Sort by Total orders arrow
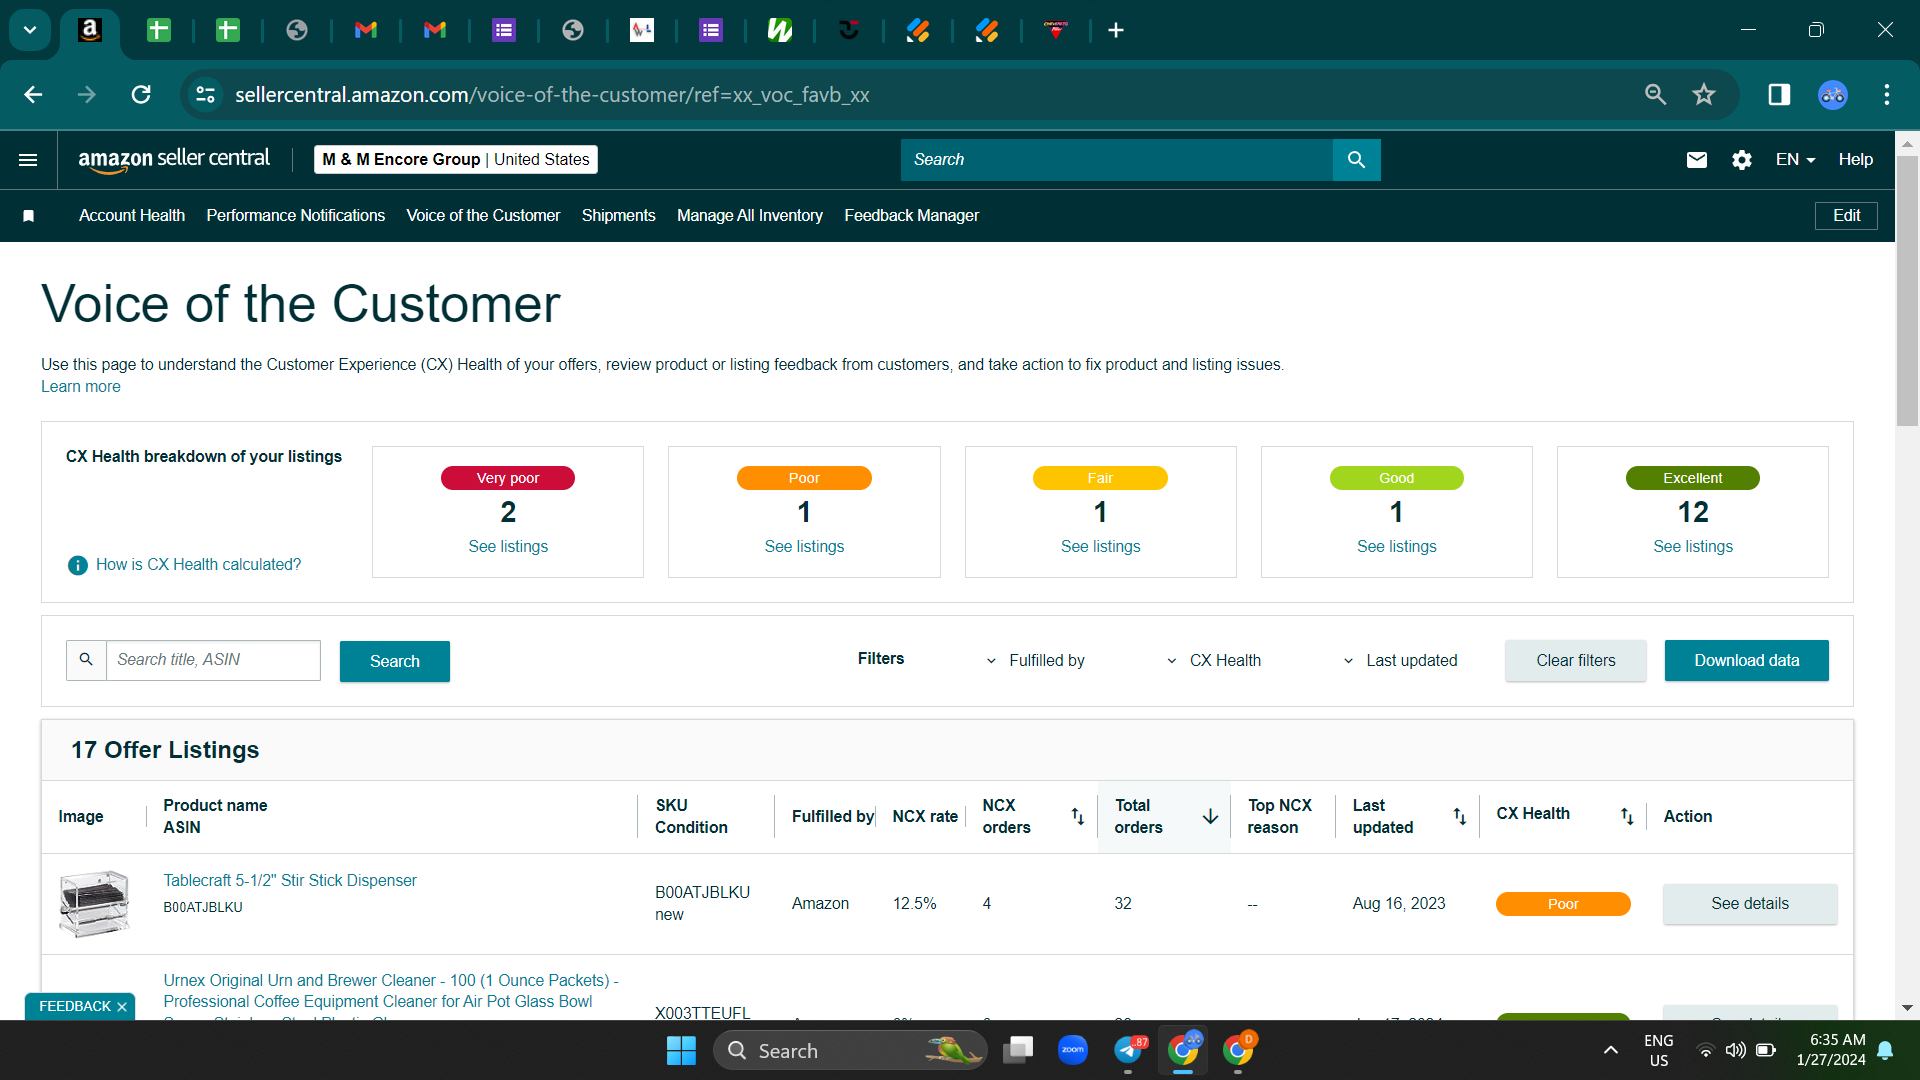 (1210, 816)
